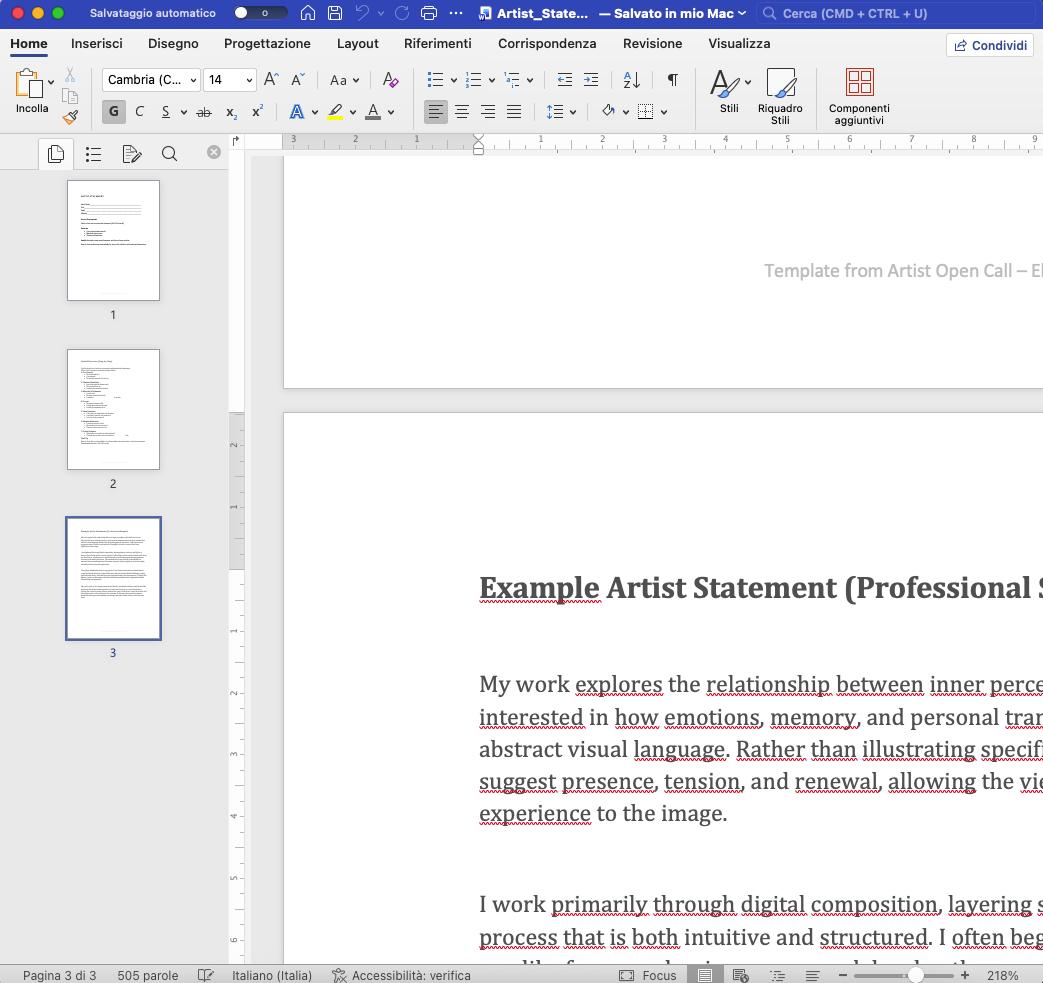Cut selection with scissors icon
This screenshot has height=983, width=1043.
70,74
